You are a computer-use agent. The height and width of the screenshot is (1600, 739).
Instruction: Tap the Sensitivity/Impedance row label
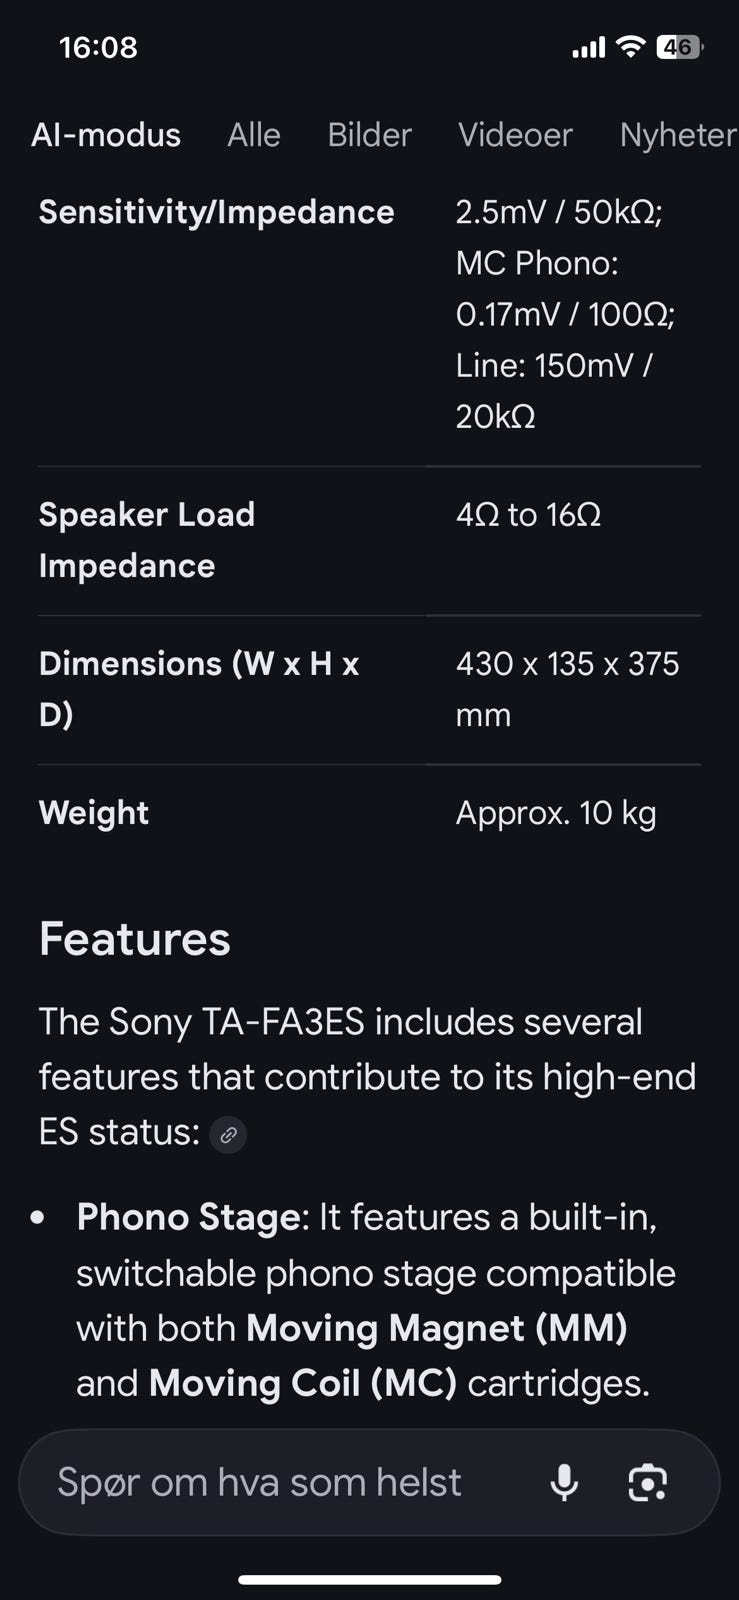[x=216, y=212]
